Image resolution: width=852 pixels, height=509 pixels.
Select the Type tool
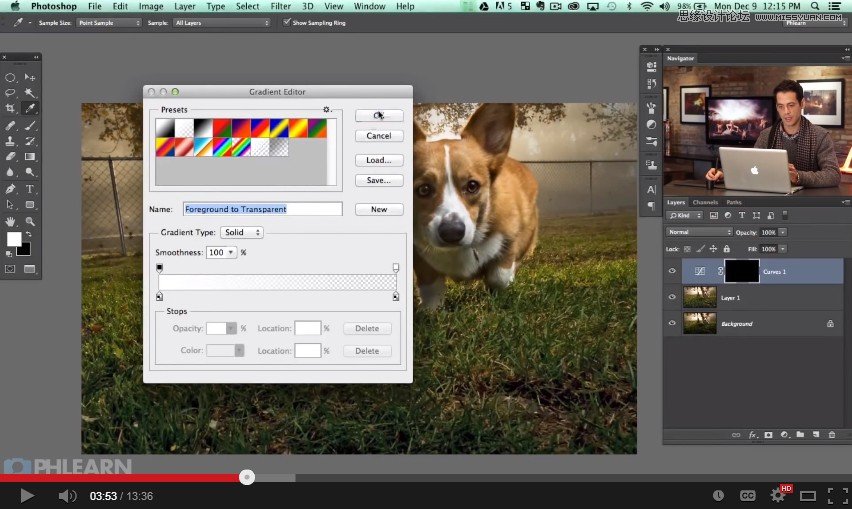point(30,189)
